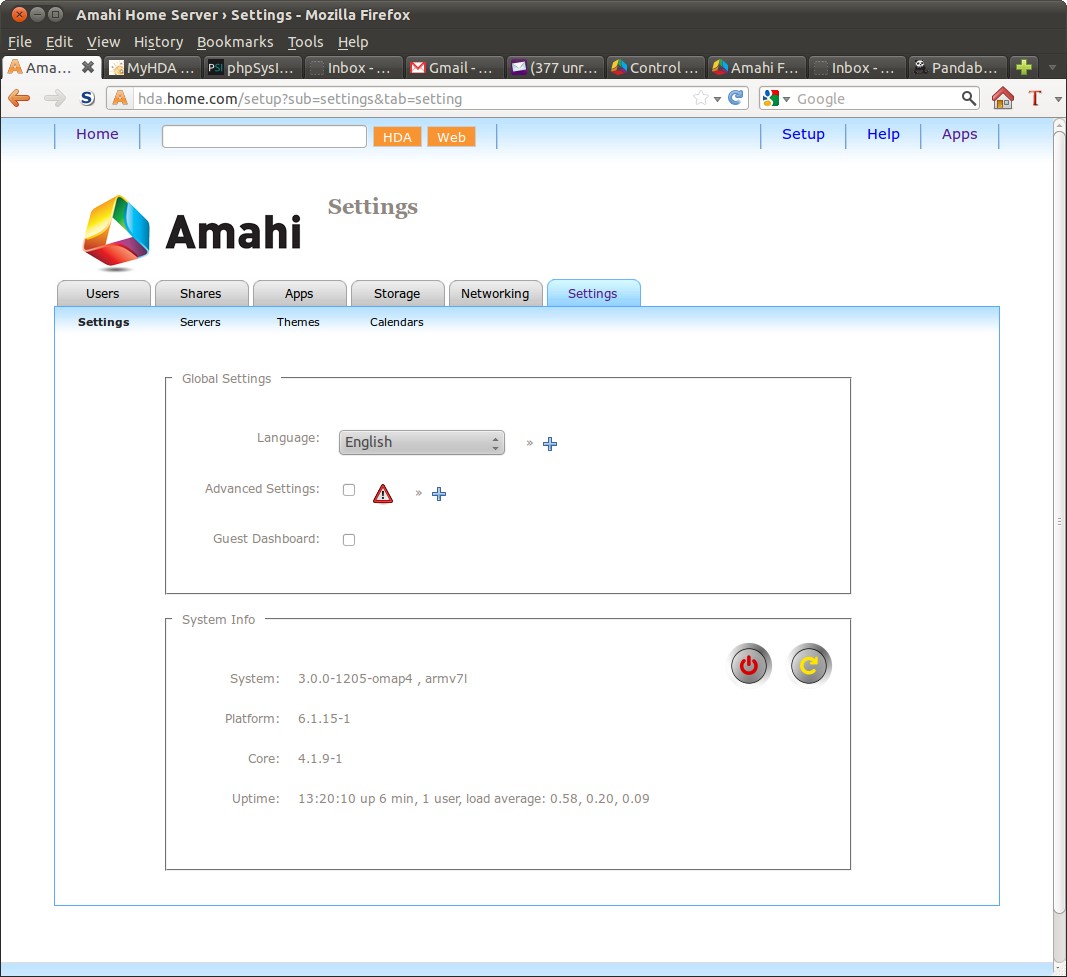
Task: Click the yellow reboot icon
Action: coord(809,665)
